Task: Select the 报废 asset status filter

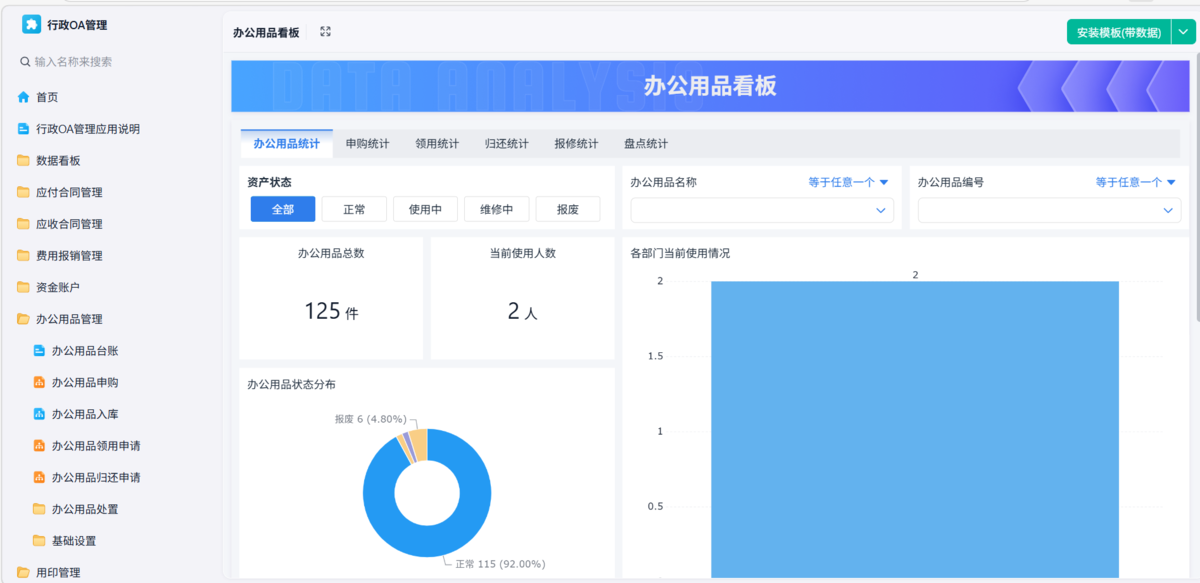Action: point(567,208)
